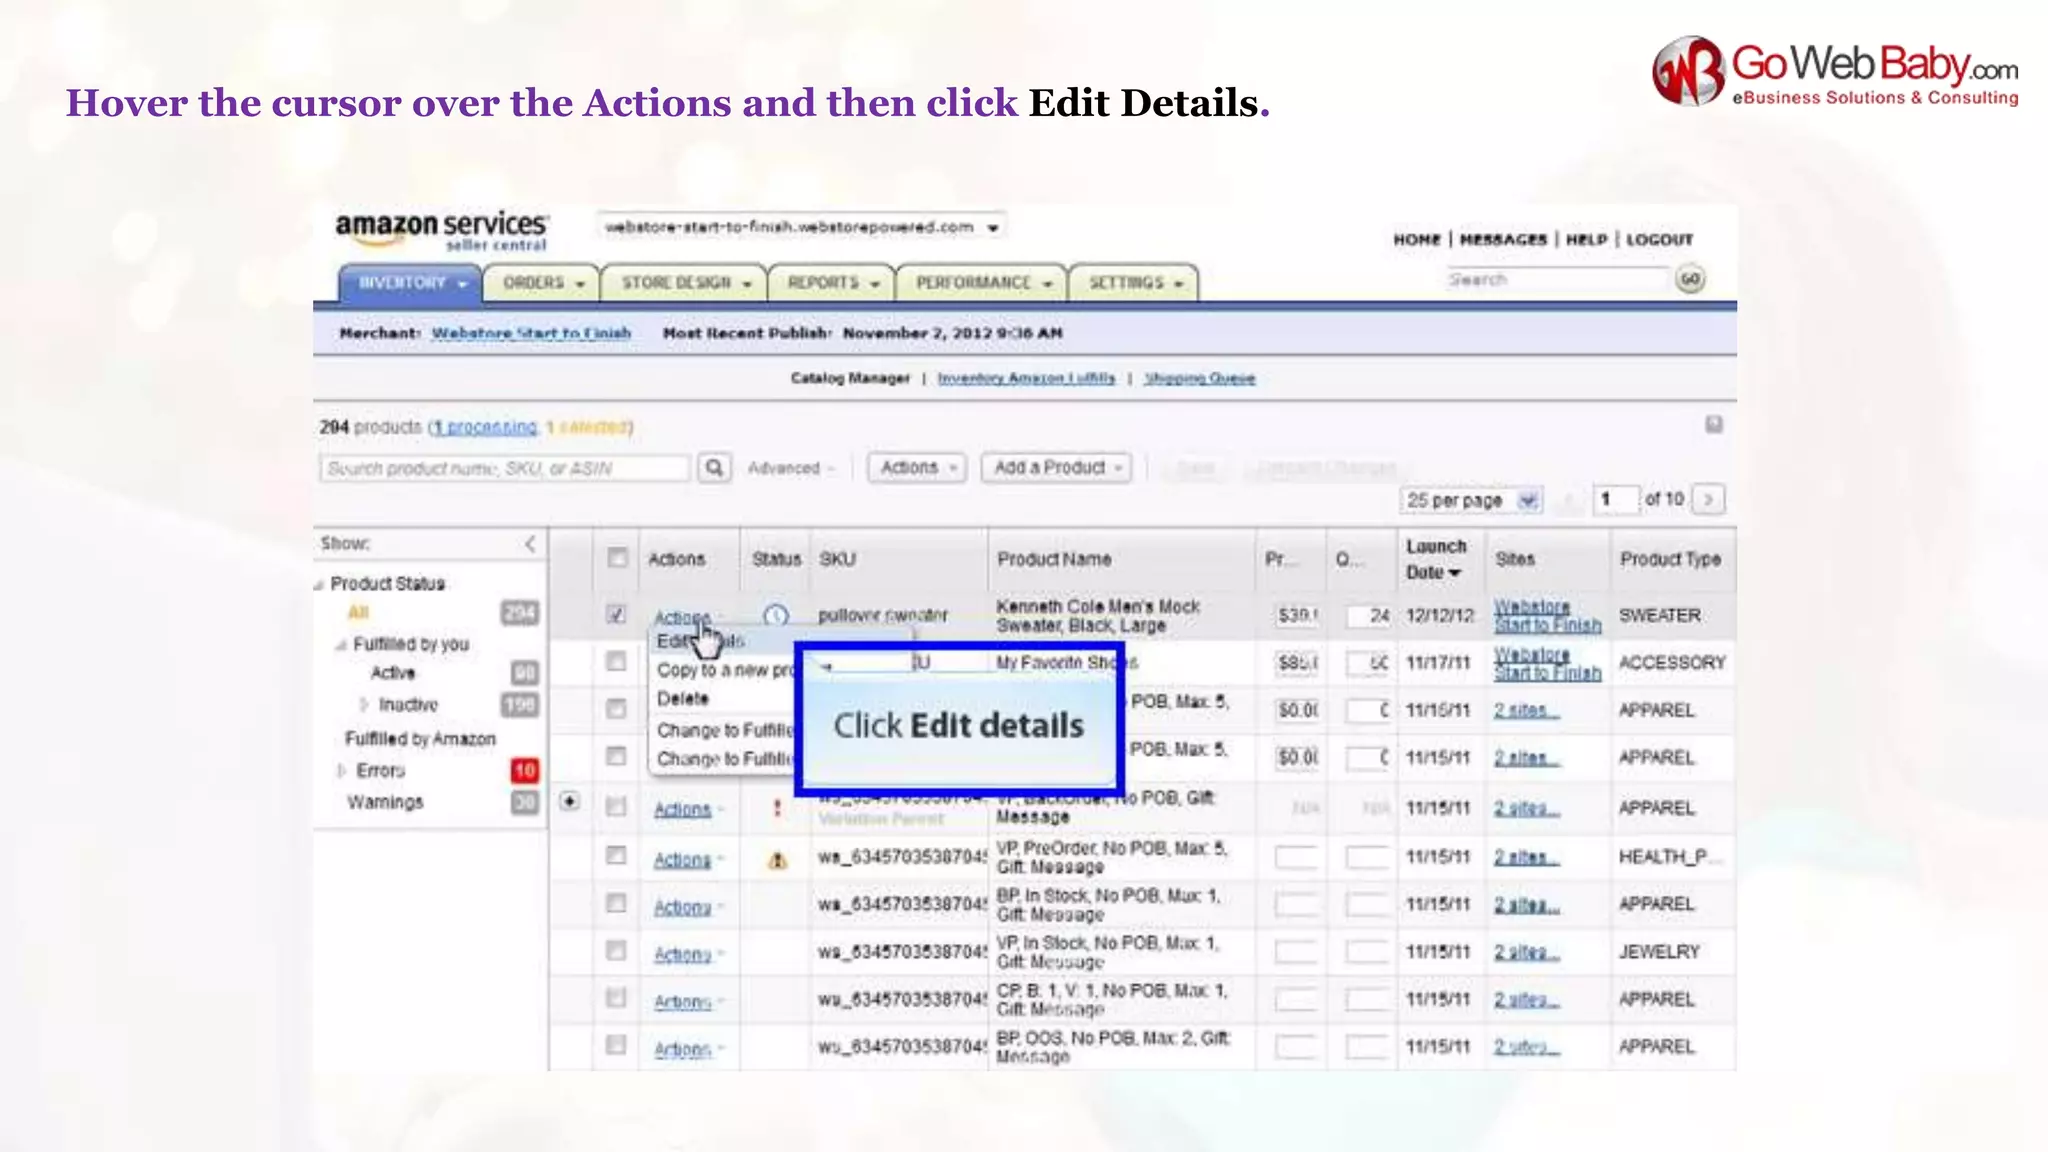
Task: Click Catalog Manager label
Action: pos(850,378)
